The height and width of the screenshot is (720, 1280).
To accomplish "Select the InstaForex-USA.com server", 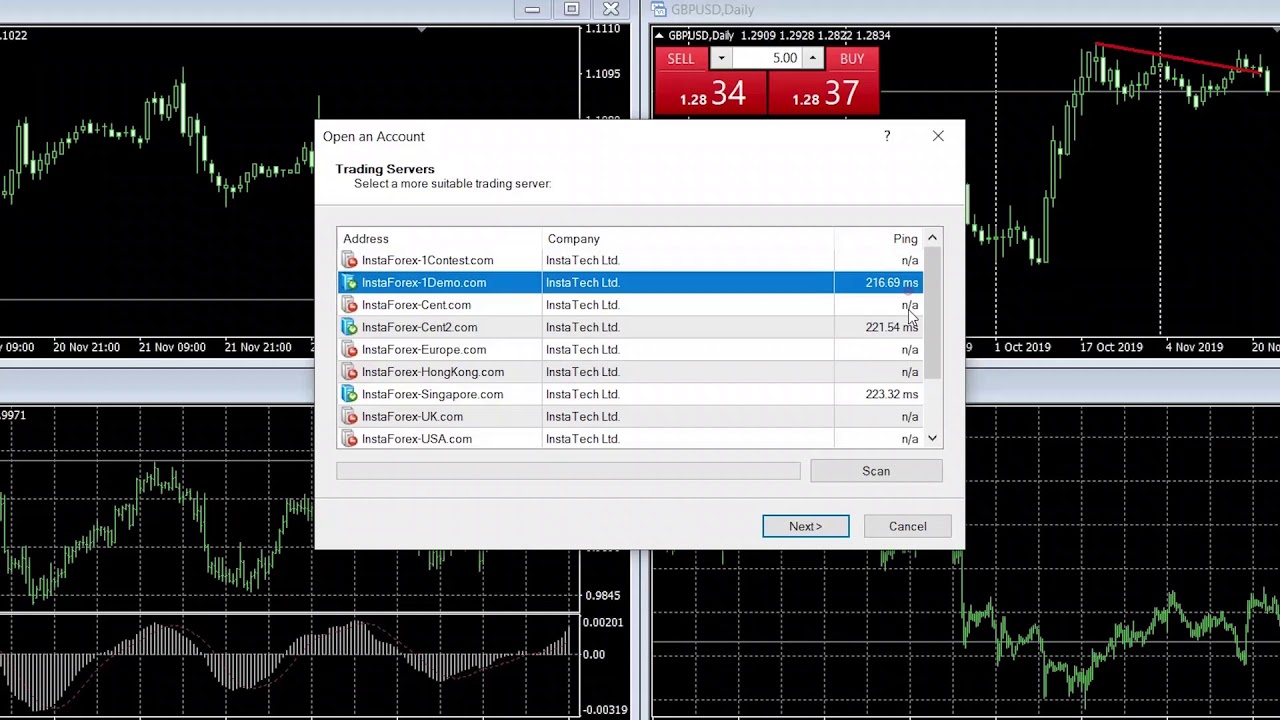I will (630, 439).
